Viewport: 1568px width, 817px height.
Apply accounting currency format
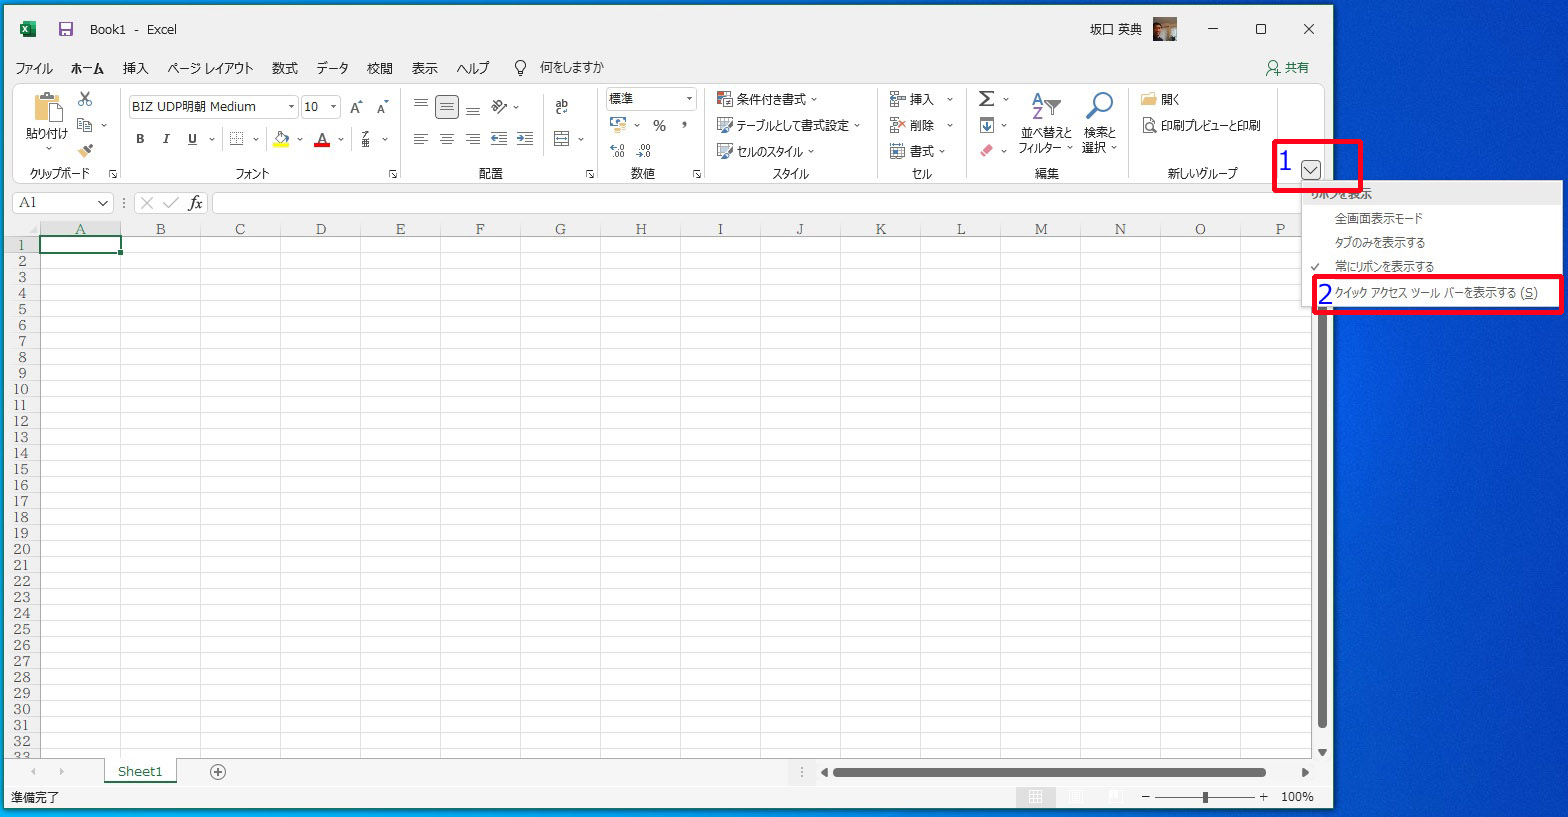click(x=618, y=125)
